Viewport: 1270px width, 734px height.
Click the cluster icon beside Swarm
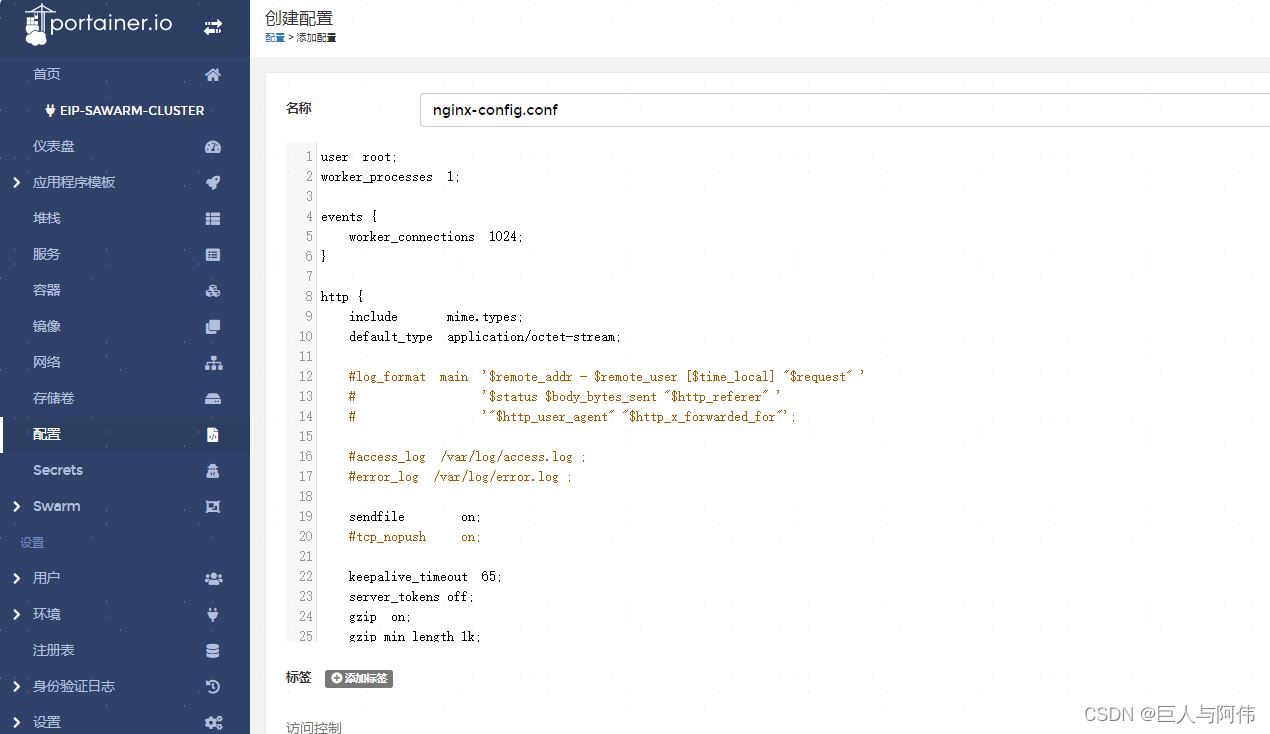[x=212, y=506]
